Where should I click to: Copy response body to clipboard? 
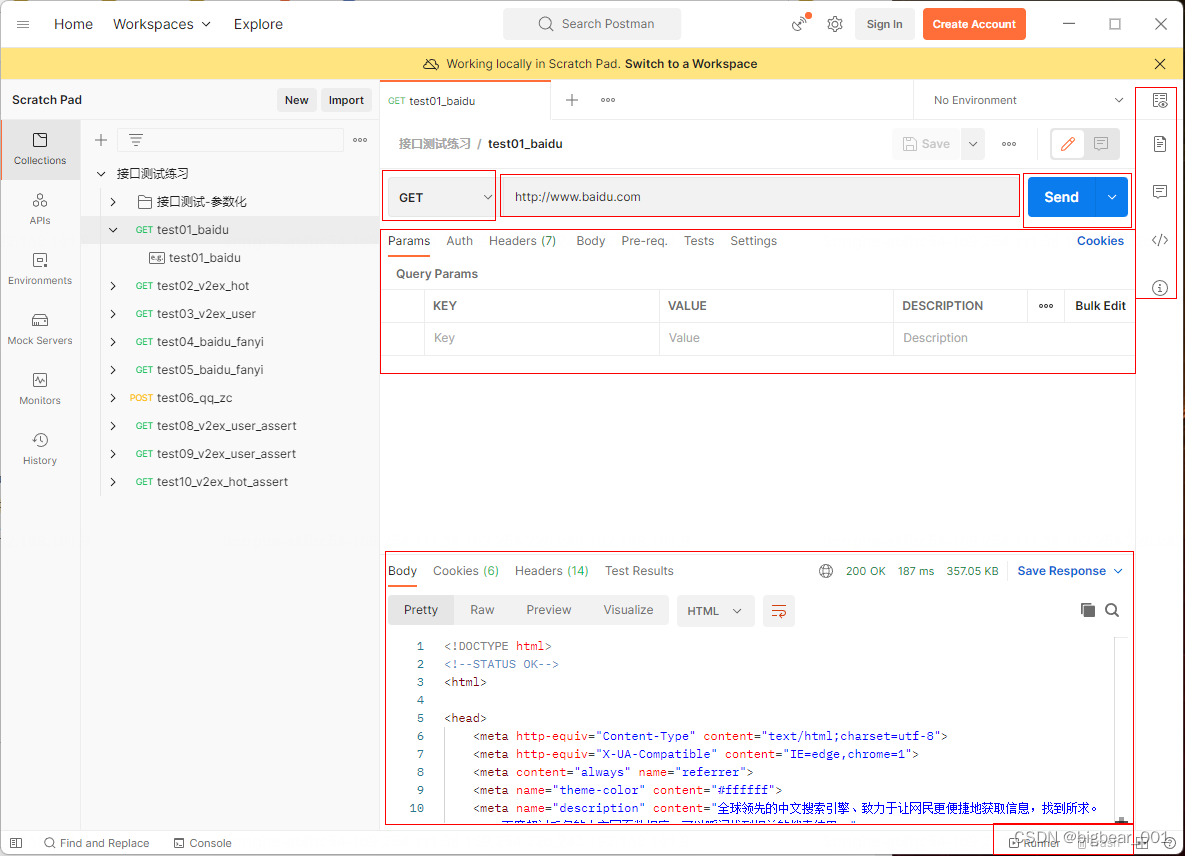click(1088, 610)
